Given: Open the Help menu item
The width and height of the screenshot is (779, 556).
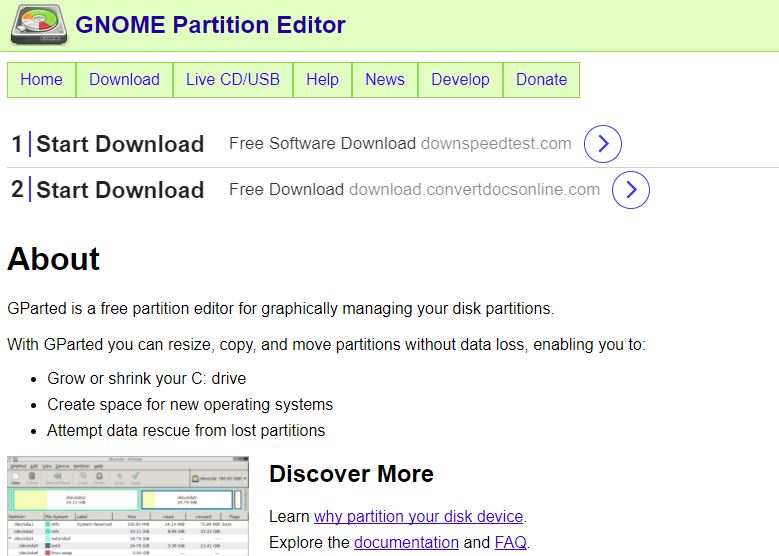Looking at the screenshot, I should coord(322,79).
